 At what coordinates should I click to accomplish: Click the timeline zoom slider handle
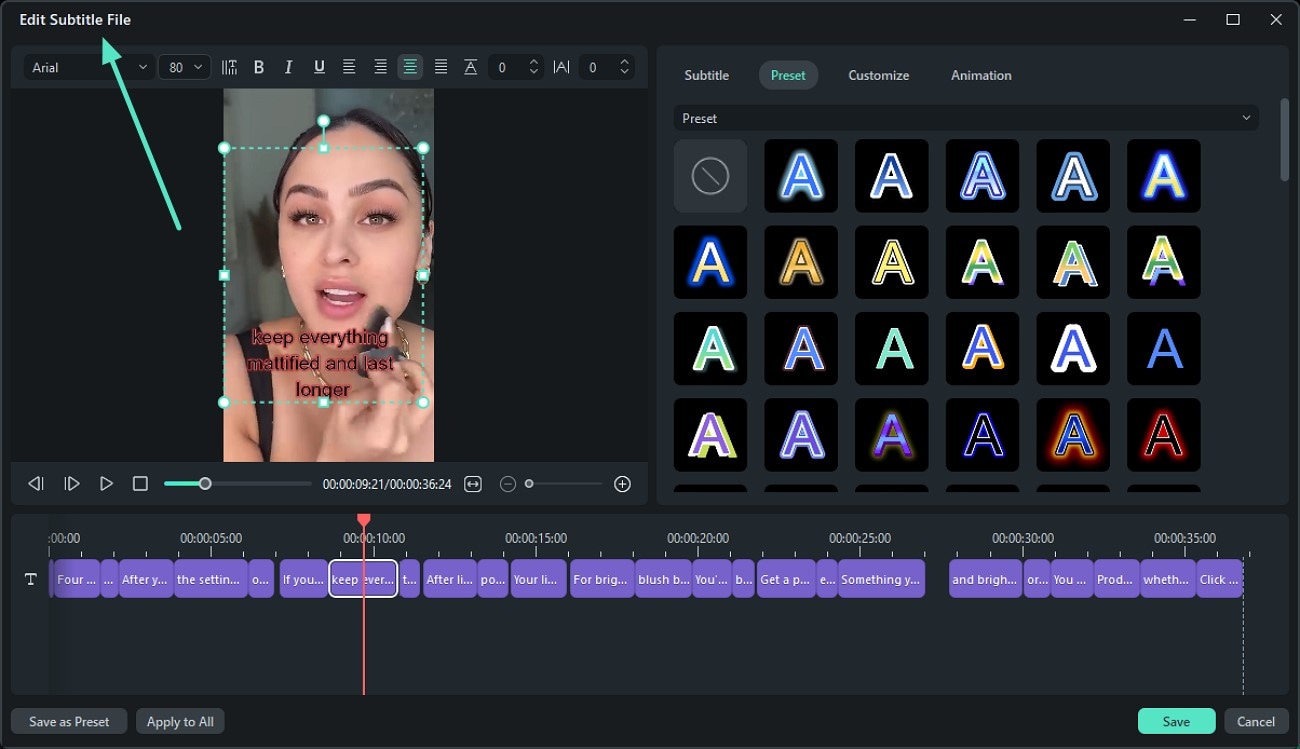[x=529, y=484]
